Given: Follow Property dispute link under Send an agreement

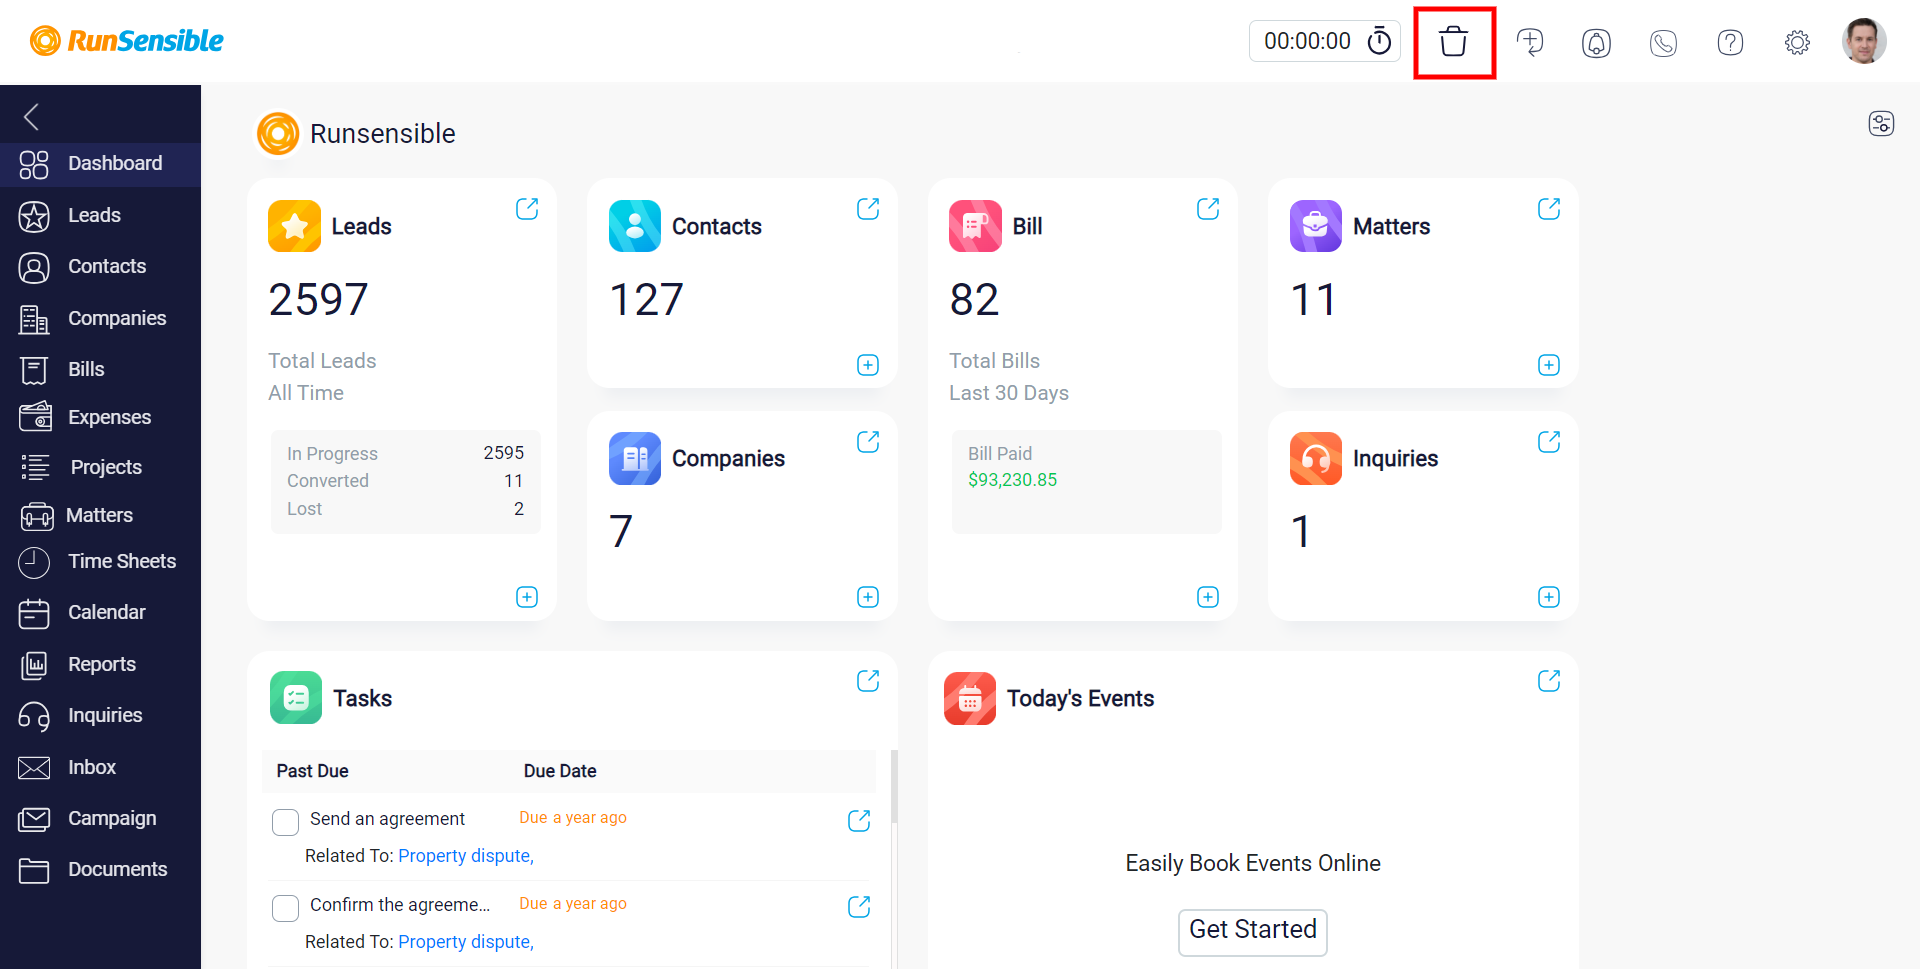Looking at the screenshot, I should click(x=466, y=856).
